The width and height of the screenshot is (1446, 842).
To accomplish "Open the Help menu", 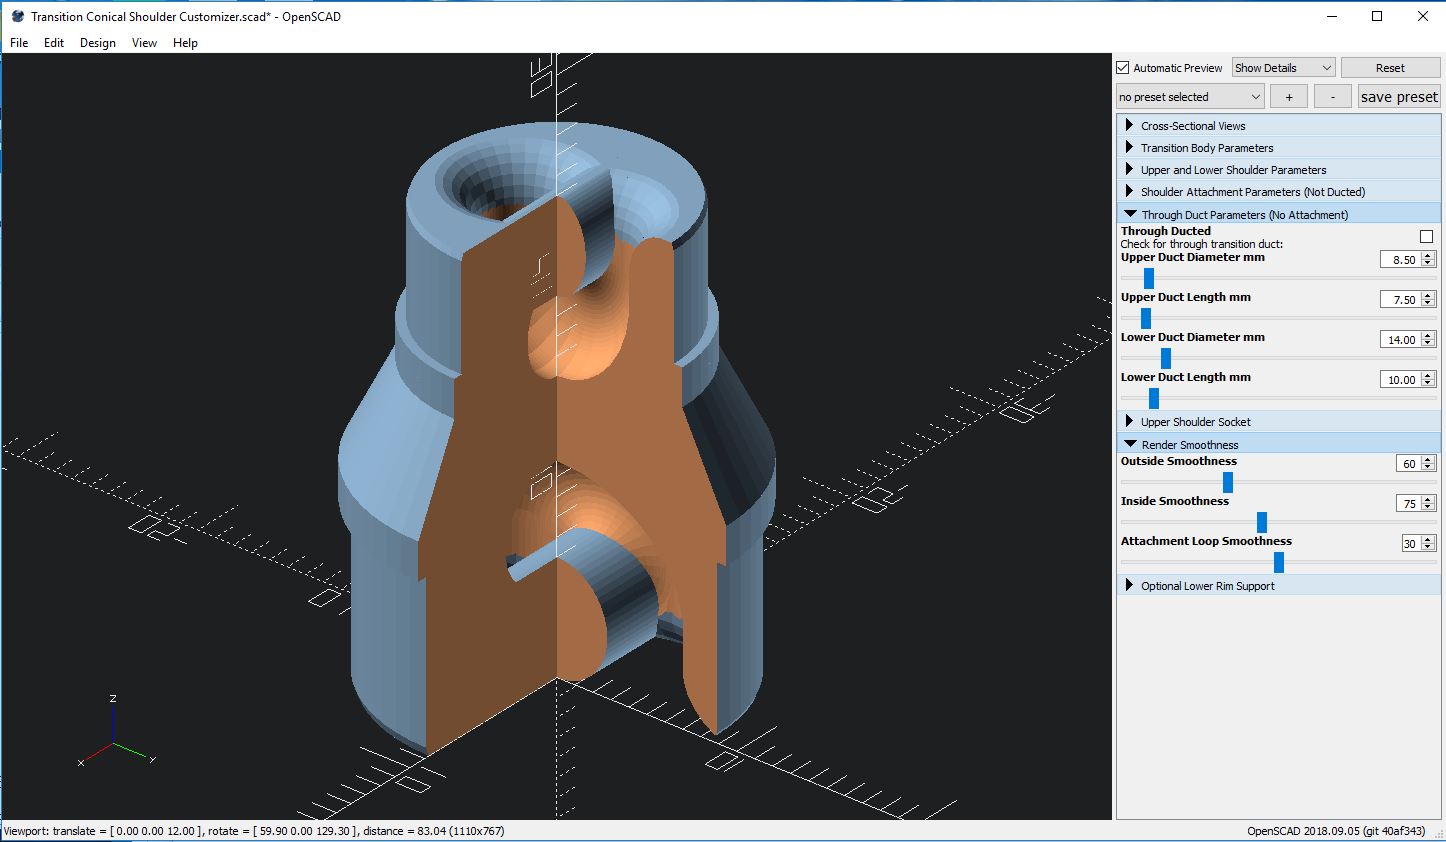I will click(x=185, y=43).
